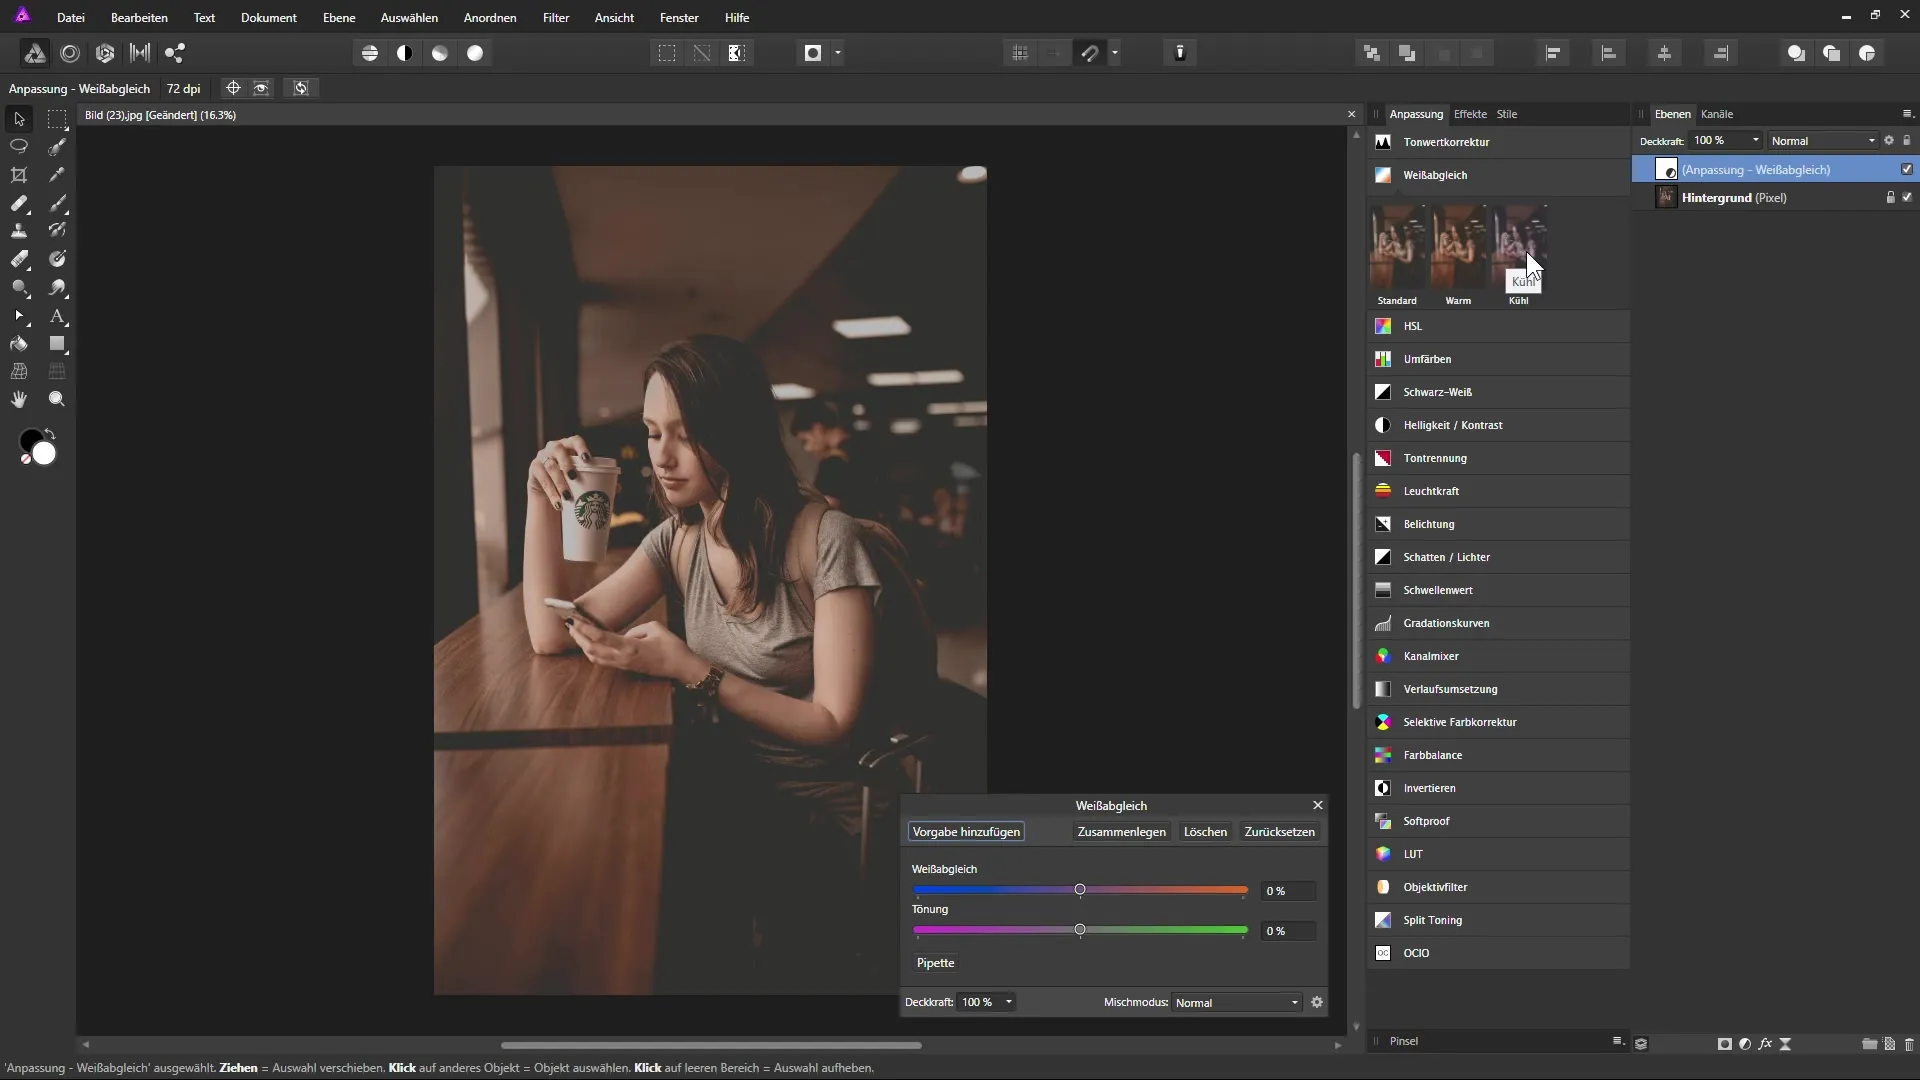Toggle the grid display button
Viewport: 1920px width, 1080px height.
click(1020, 53)
